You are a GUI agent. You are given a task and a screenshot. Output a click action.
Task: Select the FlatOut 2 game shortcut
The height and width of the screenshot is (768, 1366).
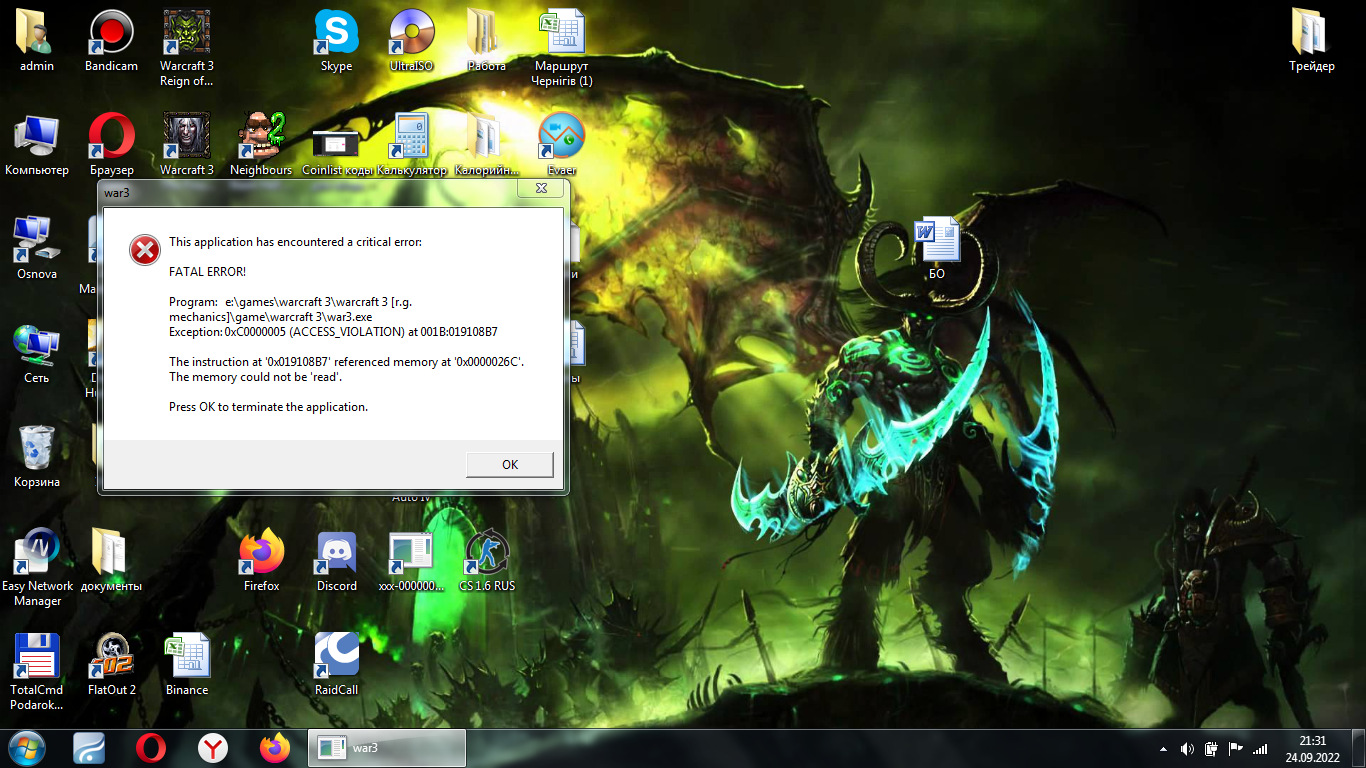(111, 665)
